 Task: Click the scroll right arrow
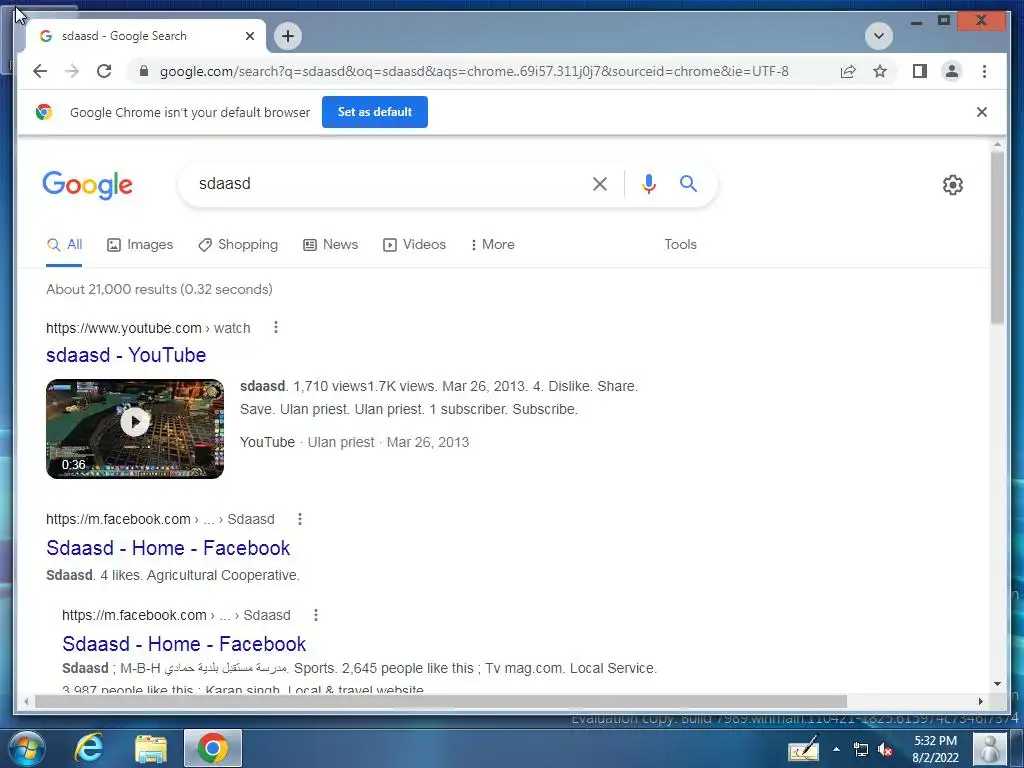pos(981,701)
